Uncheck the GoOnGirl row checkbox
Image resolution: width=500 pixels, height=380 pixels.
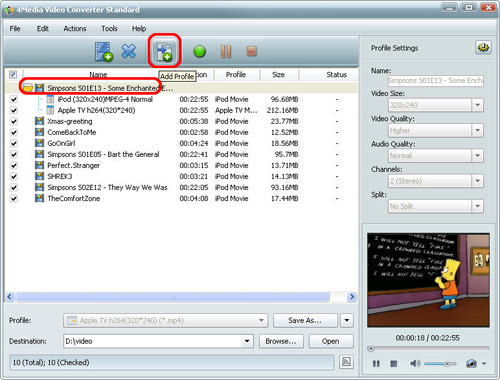point(13,143)
